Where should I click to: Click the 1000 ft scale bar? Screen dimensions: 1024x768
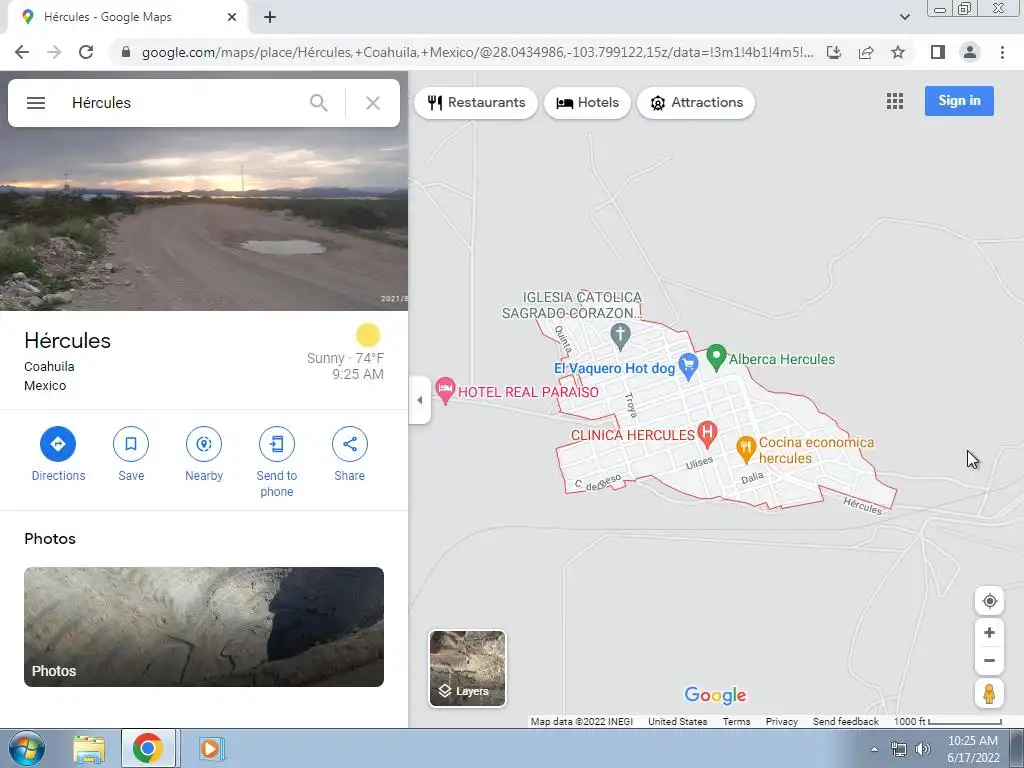[x=948, y=722]
